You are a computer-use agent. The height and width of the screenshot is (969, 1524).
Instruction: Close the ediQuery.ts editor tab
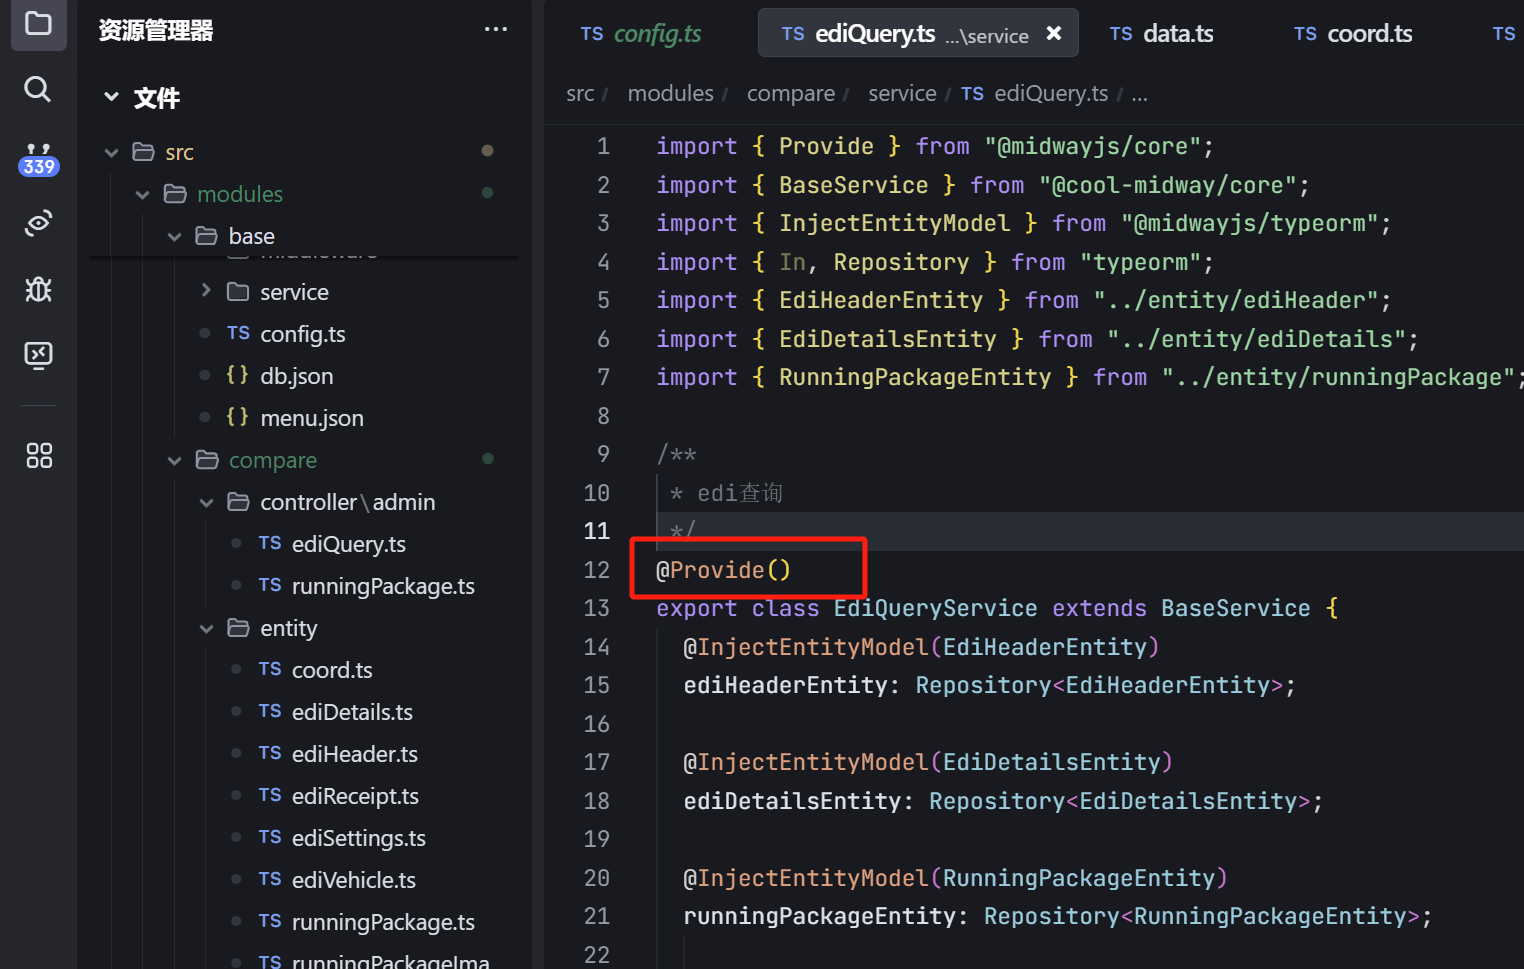coord(1053,34)
